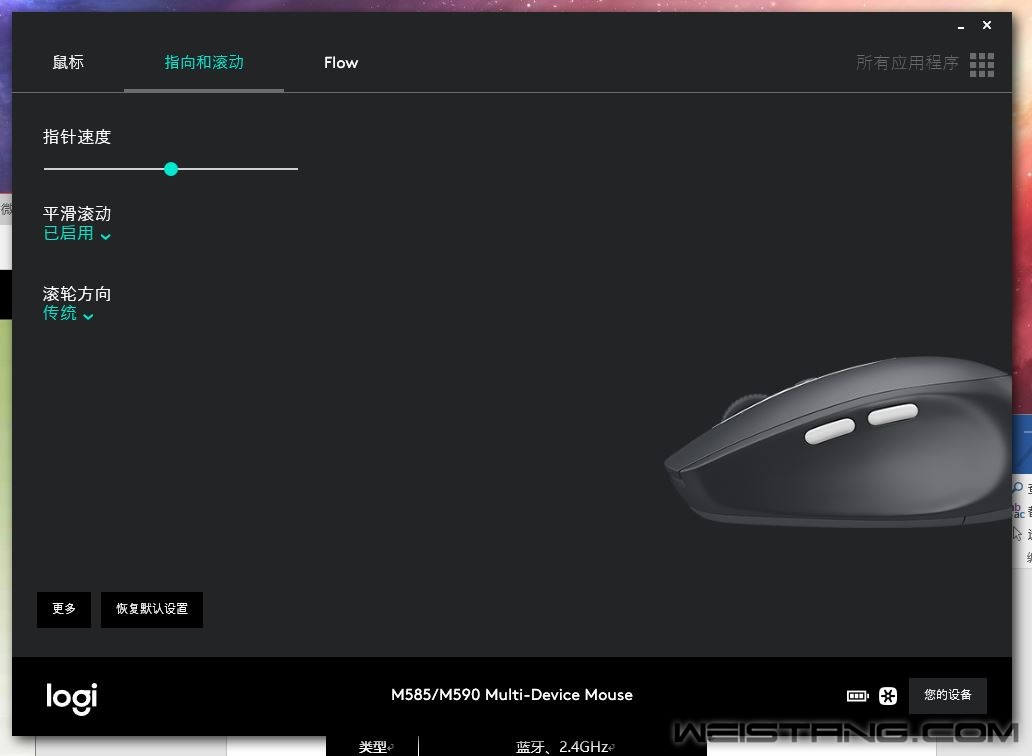This screenshot has width=1032, height=756.
Task: Click the 更多 button
Action: click(64, 609)
